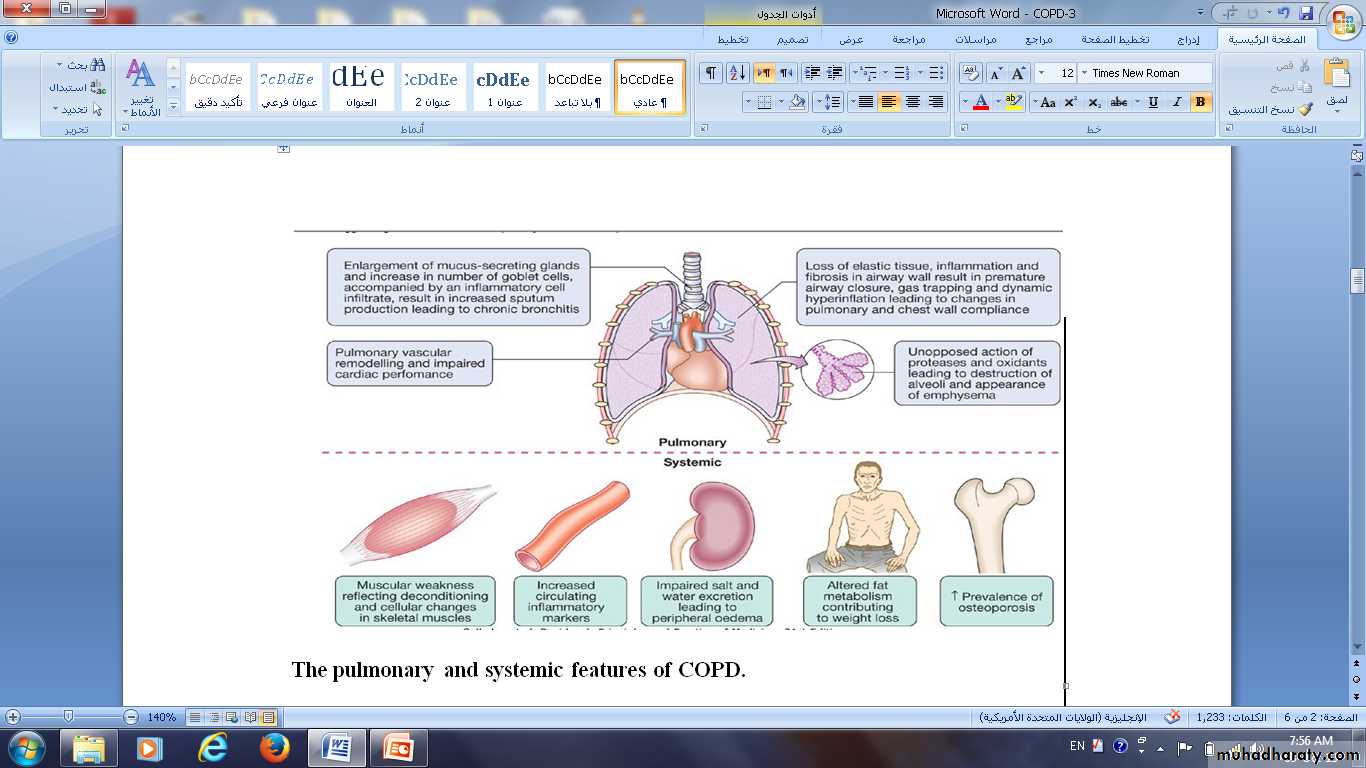Click the Sort A-Z icon
This screenshot has width=1366, height=768.
(x=737, y=73)
